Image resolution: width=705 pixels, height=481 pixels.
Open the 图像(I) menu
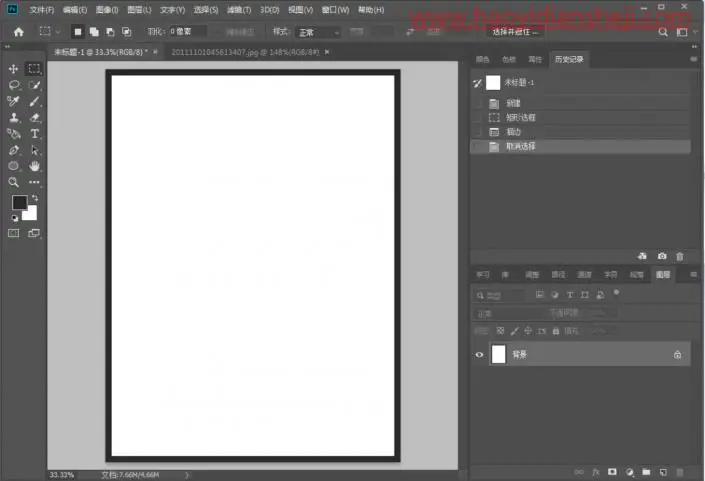[x=107, y=9]
